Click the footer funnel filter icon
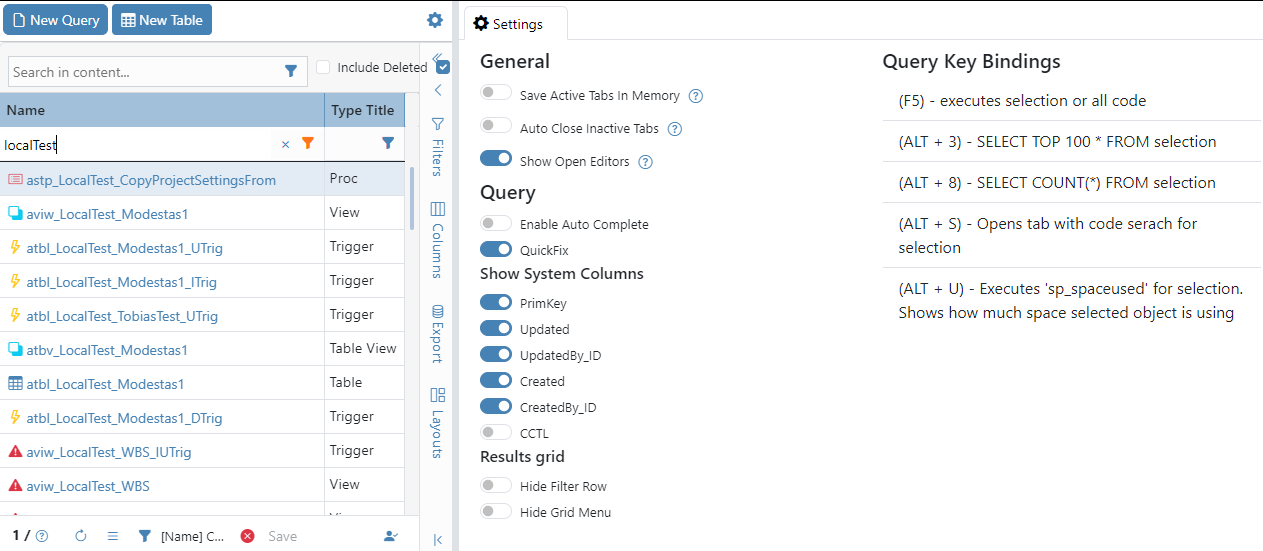 (144, 536)
